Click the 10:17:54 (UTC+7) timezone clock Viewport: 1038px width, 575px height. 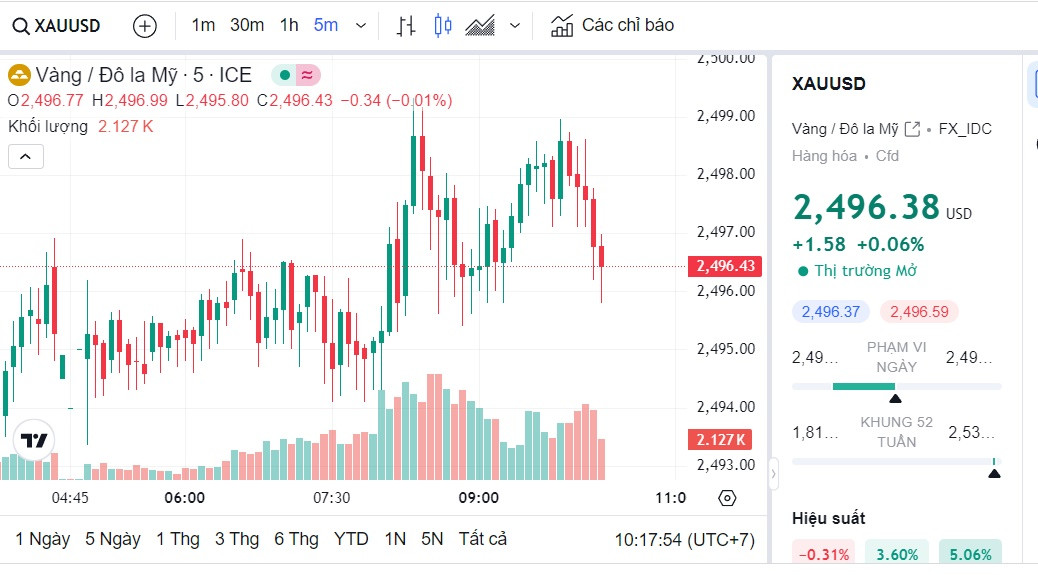684,540
